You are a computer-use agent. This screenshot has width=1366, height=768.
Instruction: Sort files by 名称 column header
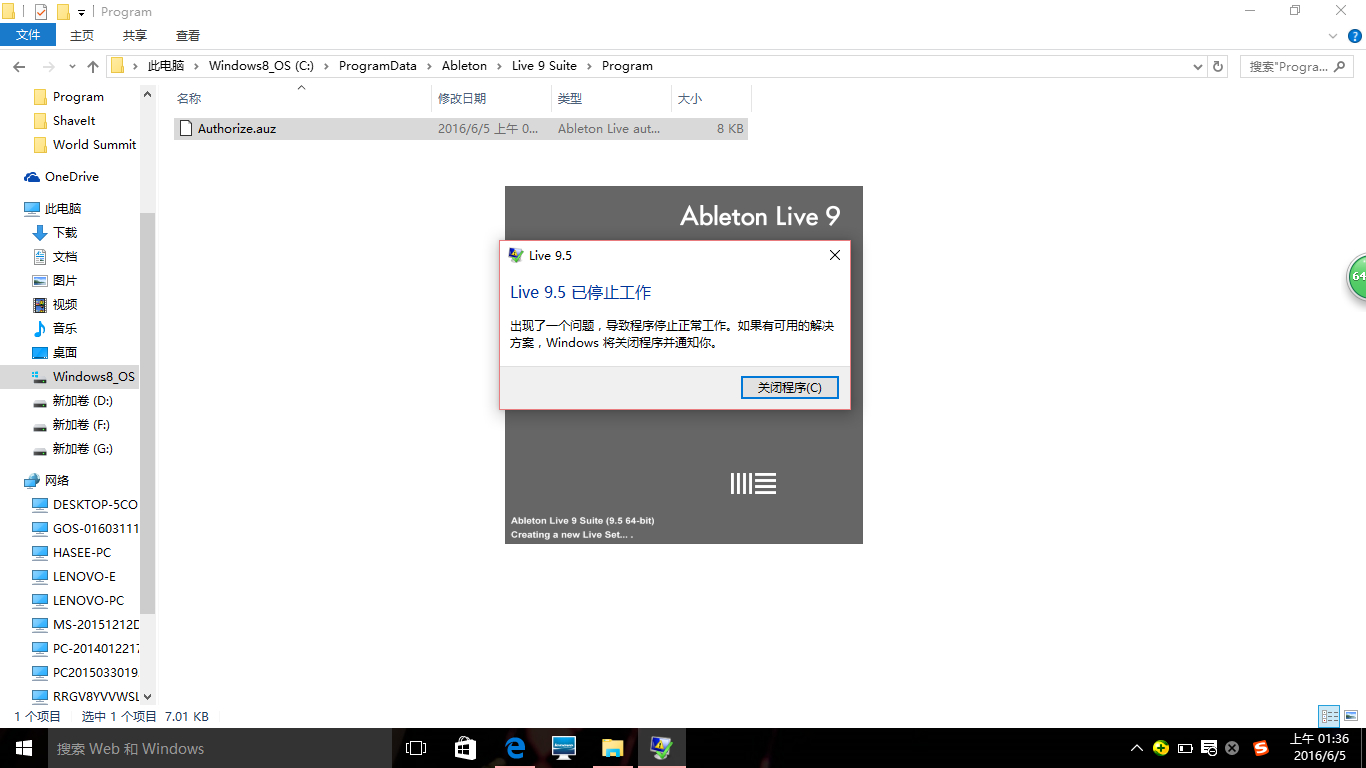pos(302,98)
